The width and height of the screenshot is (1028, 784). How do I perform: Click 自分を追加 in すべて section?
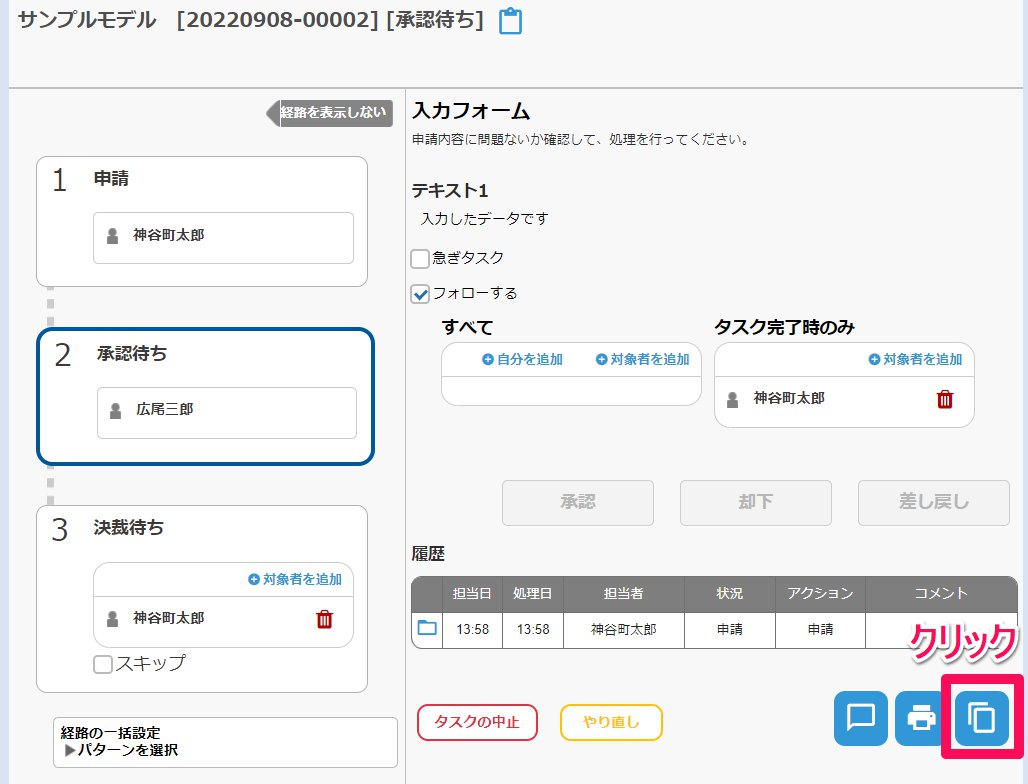coord(522,359)
